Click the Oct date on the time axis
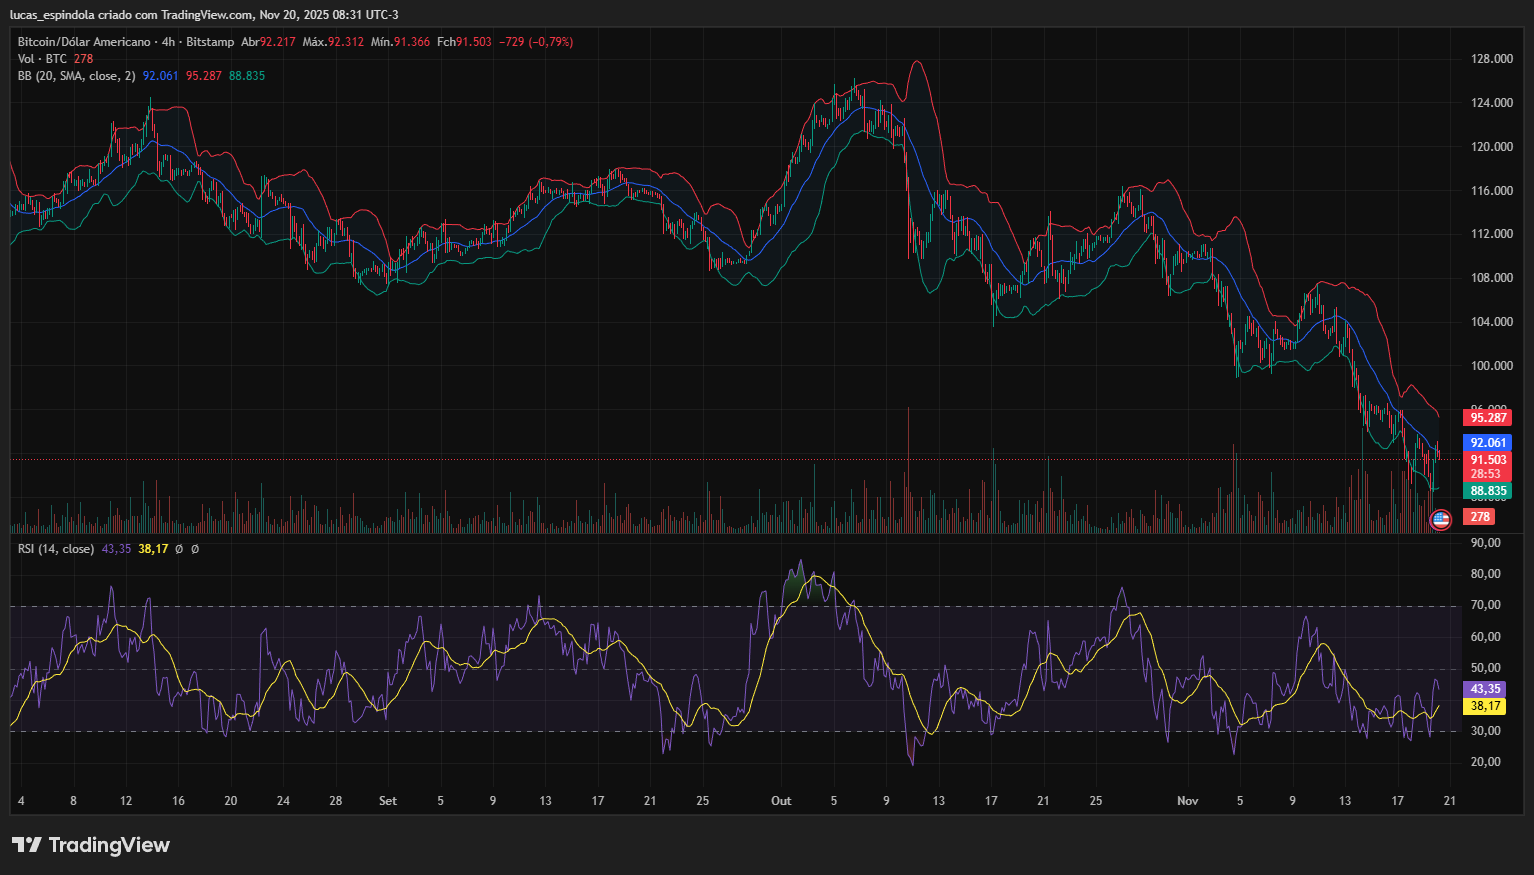Image resolution: width=1534 pixels, height=875 pixels. (x=781, y=801)
